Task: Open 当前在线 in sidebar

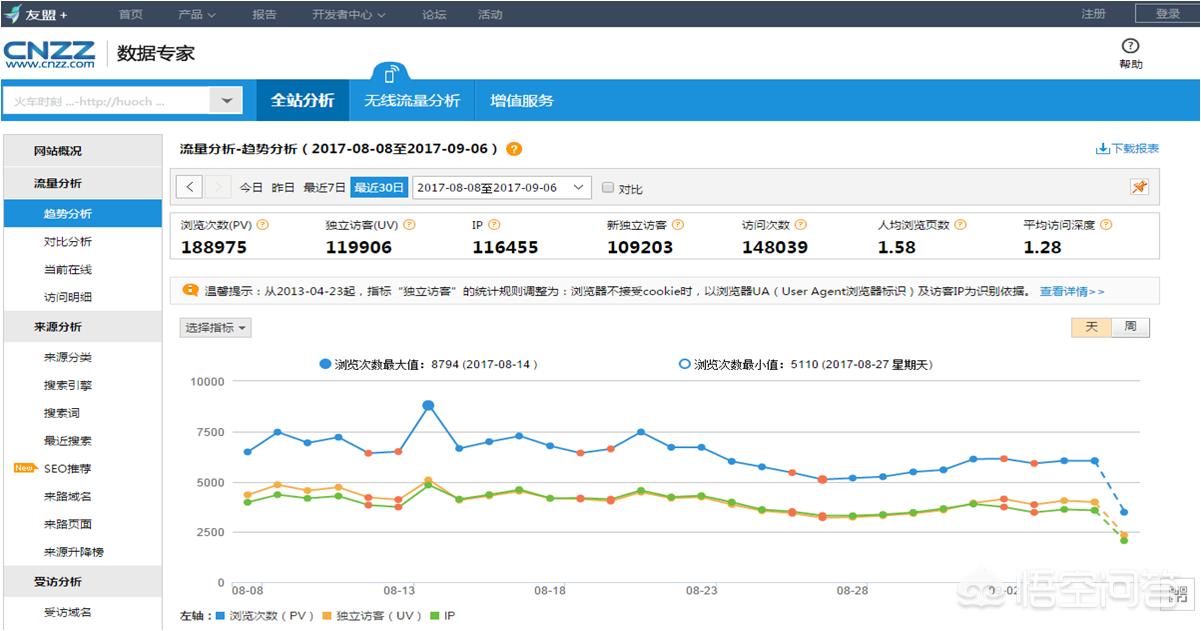Action: (68, 269)
